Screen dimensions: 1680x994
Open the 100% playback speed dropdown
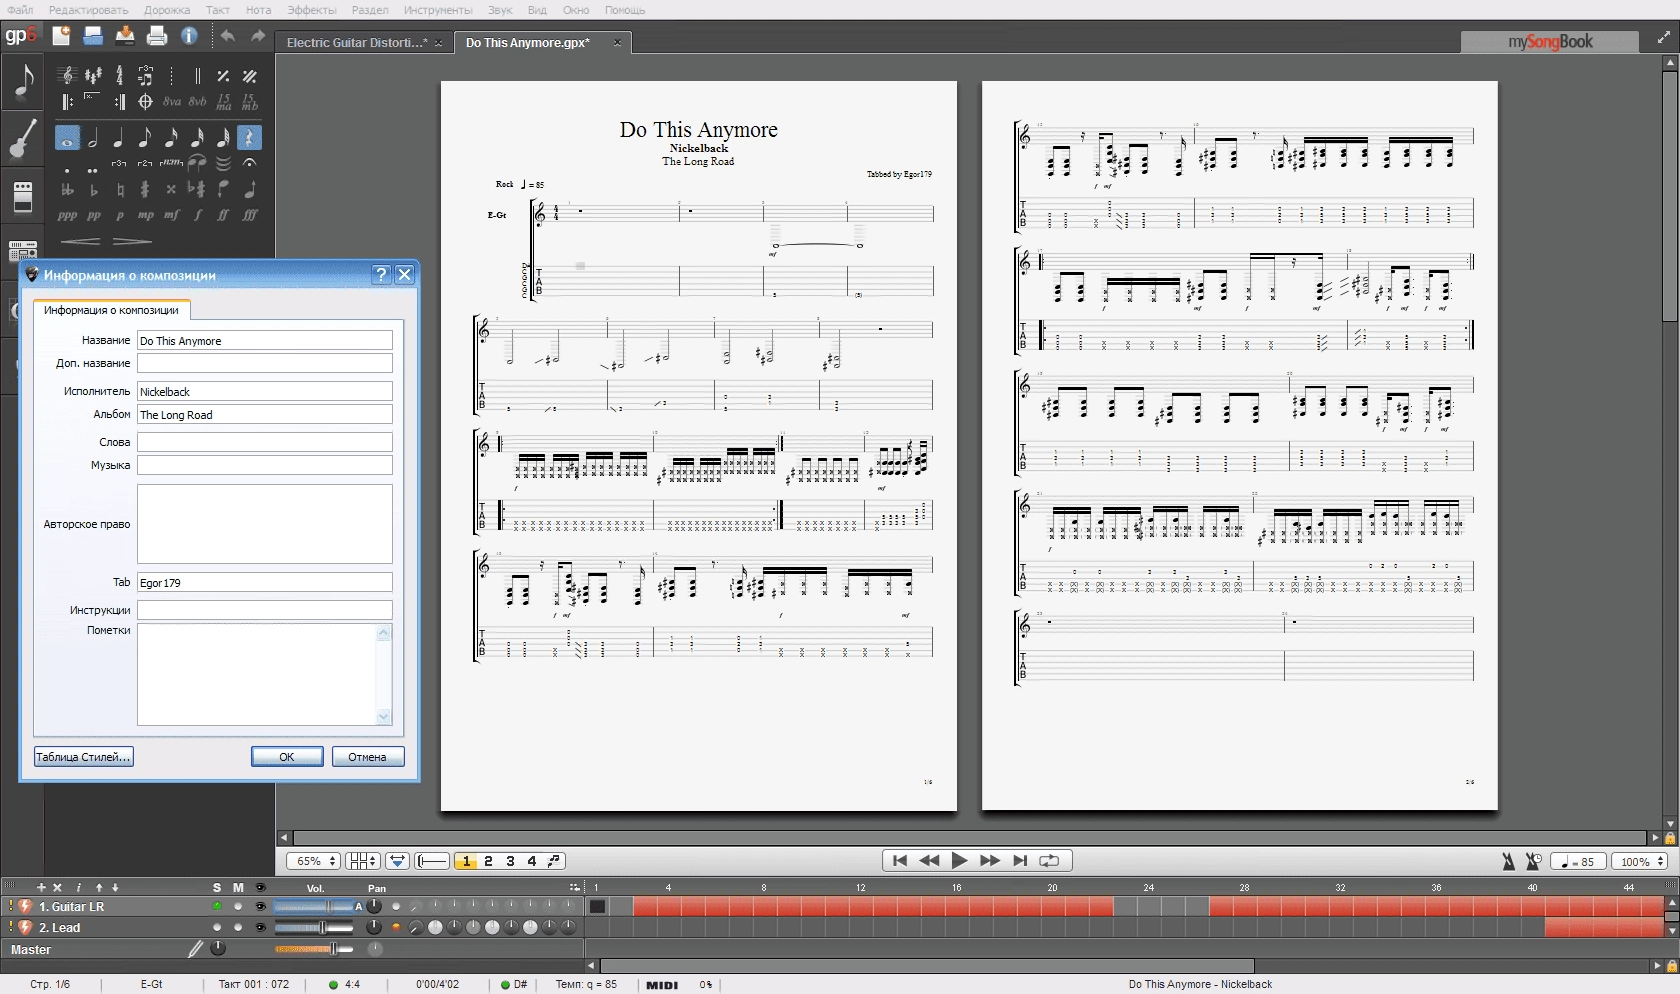coord(1640,861)
